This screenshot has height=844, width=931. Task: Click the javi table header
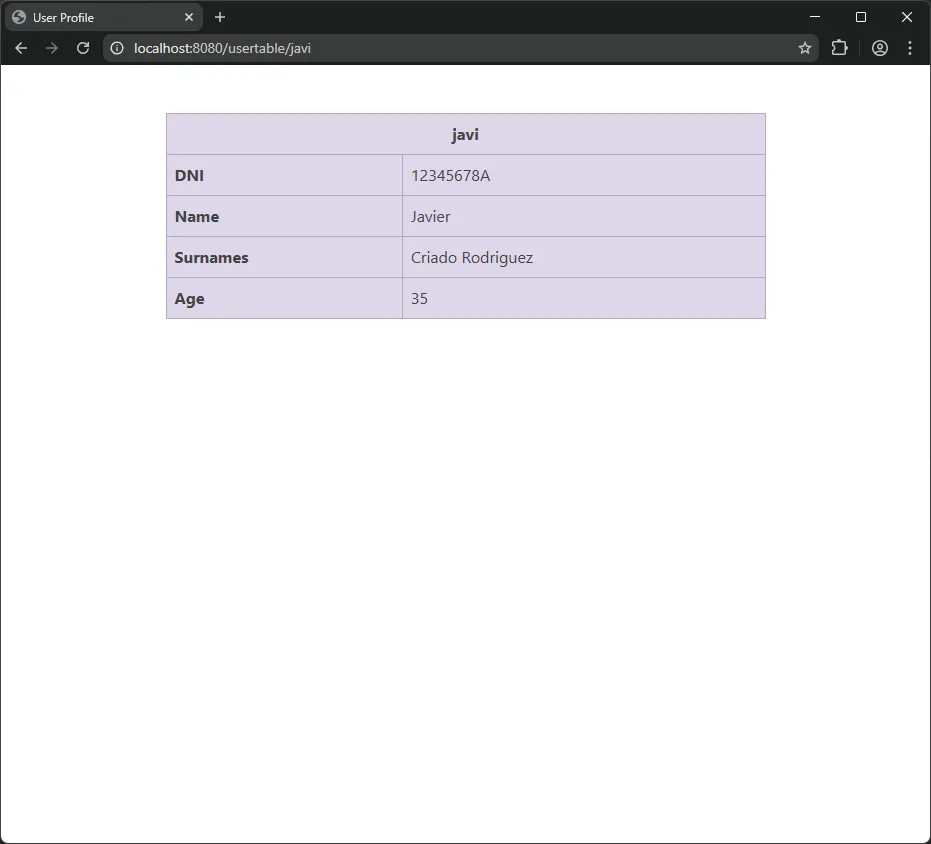[465, 133]
